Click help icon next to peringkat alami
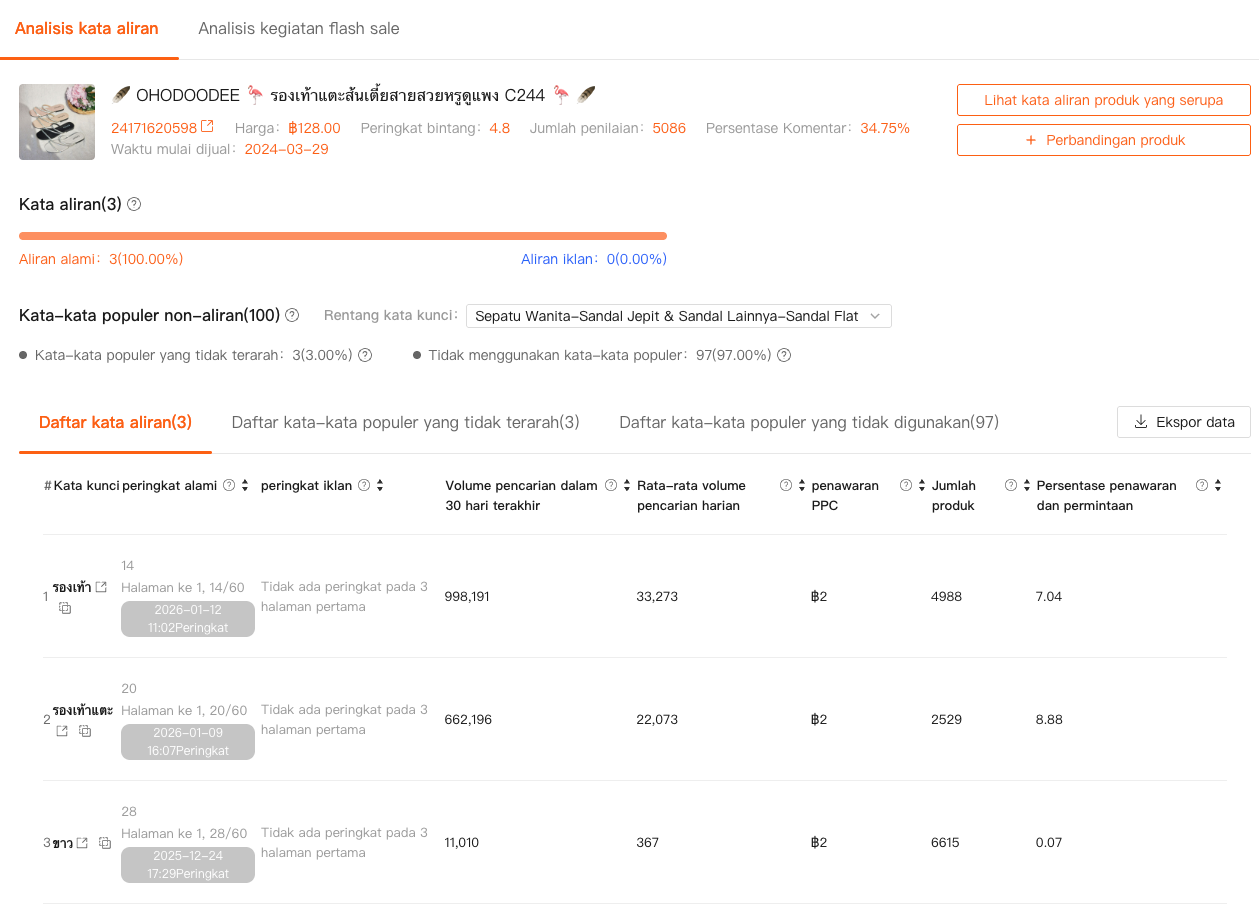This screenshot has height=917, width=1259. [x=229, y=486]
